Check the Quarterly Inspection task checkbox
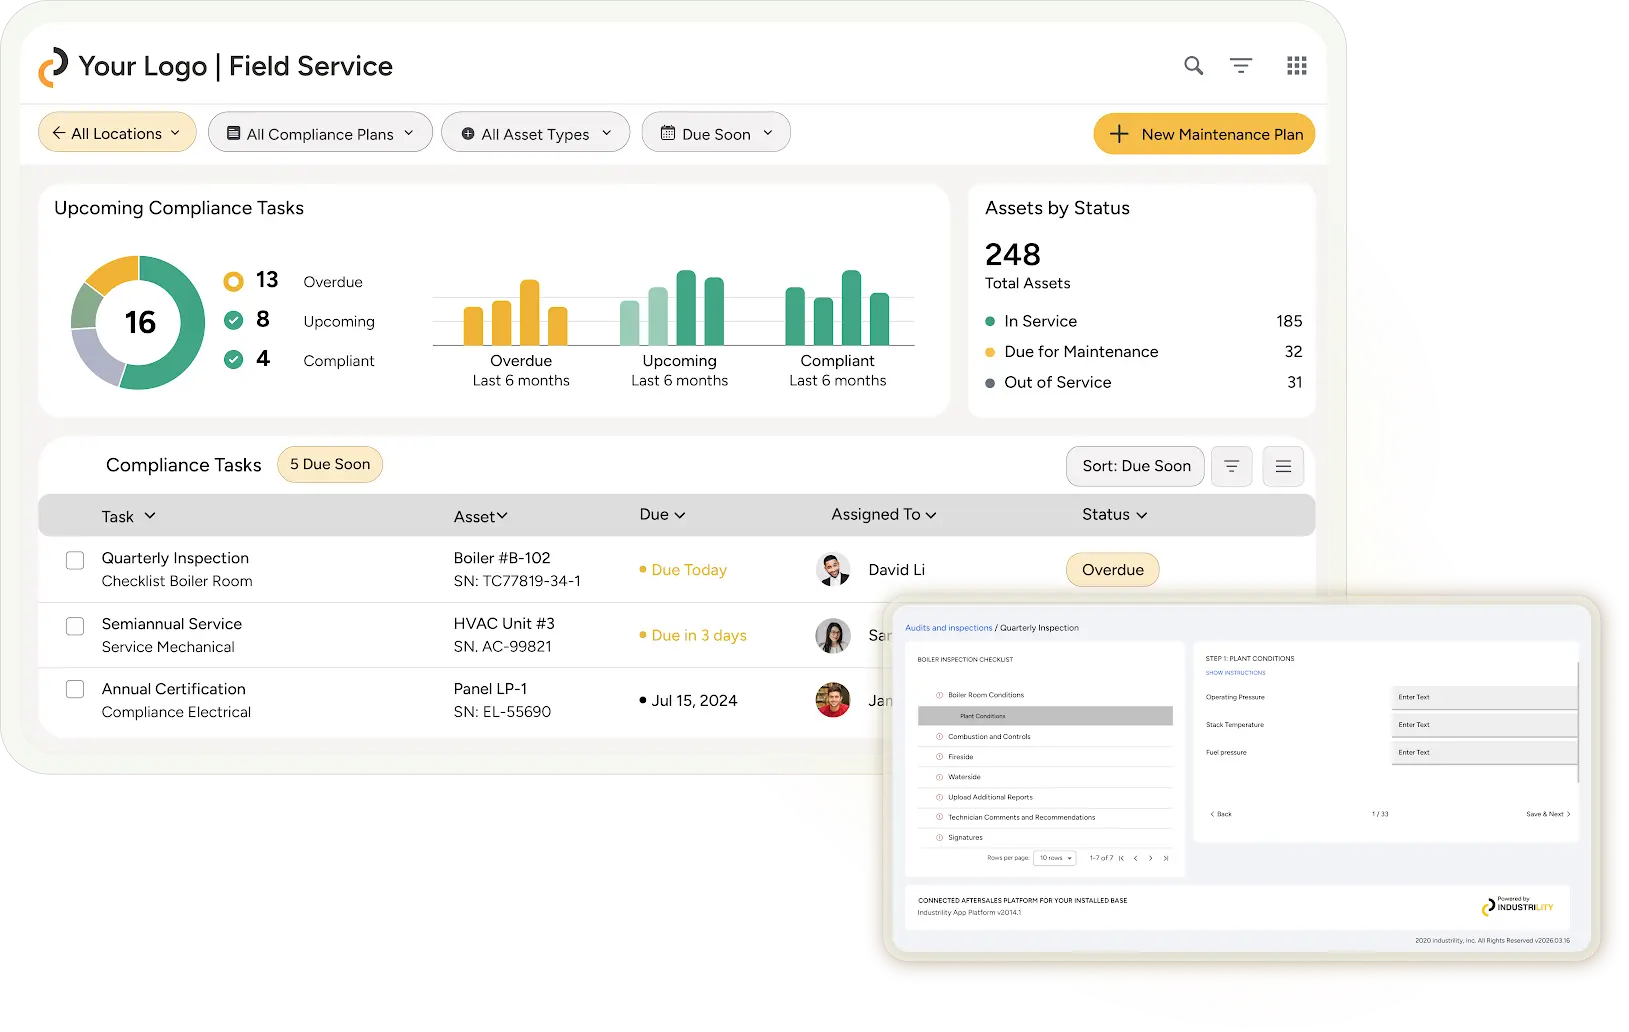The height and width of the screenshot is (1032, 1629). 75,560
